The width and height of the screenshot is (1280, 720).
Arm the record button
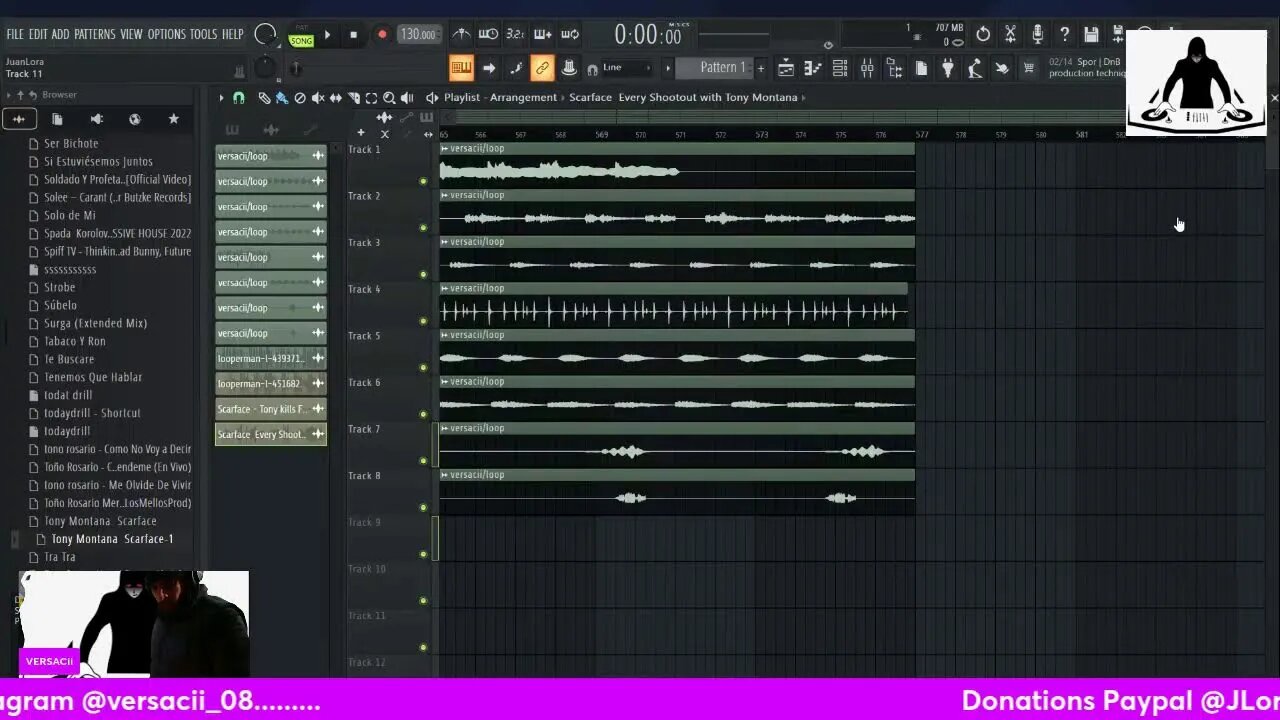pyautogui.click(x=381, y=35)
